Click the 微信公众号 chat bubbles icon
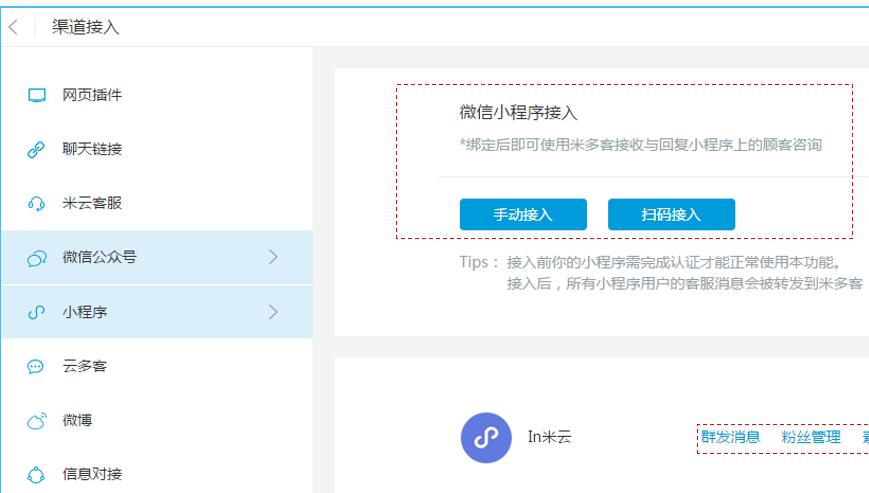Image resolution: width=869 pixels, height=493 pixels. [37, 258]
